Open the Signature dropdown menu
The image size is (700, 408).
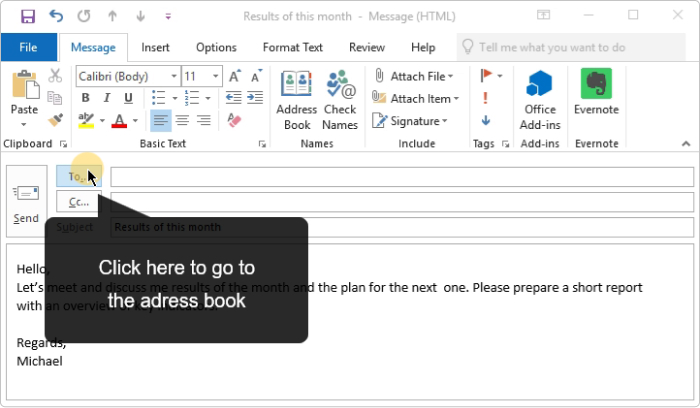444,121
